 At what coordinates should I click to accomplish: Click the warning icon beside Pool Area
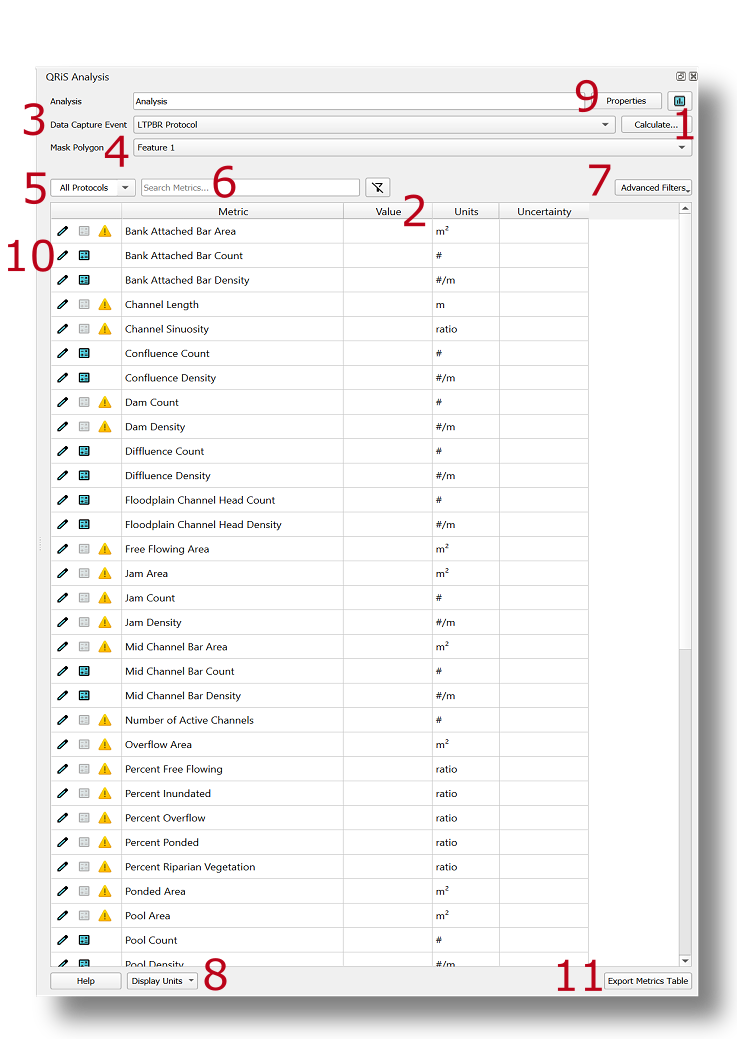105,915
